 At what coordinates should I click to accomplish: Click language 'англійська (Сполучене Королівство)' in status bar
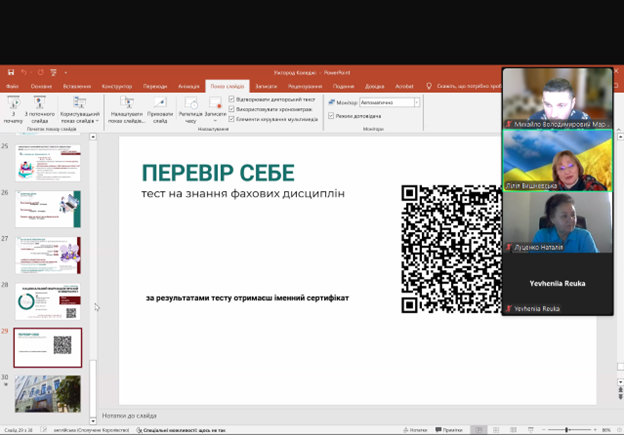pos(91,430)
